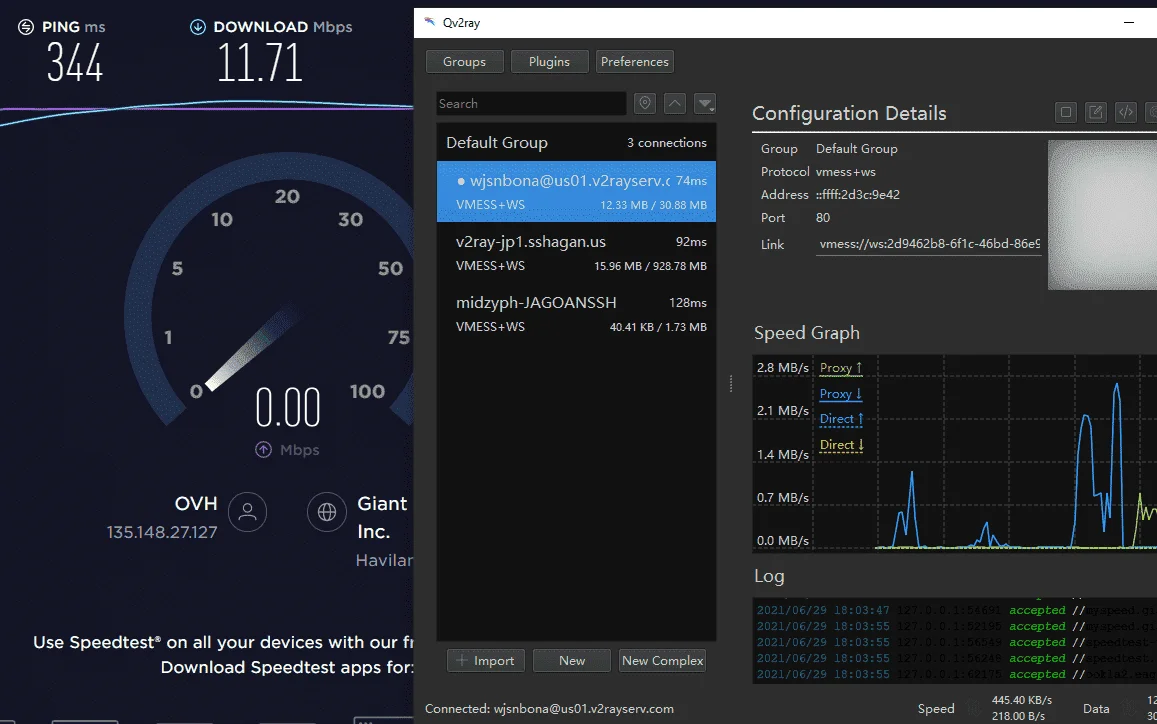Image resolution: width=1157 pixels, height=724 pixels.
Task: Click the Giant Inc. provider name
Action: click(382, 517)
